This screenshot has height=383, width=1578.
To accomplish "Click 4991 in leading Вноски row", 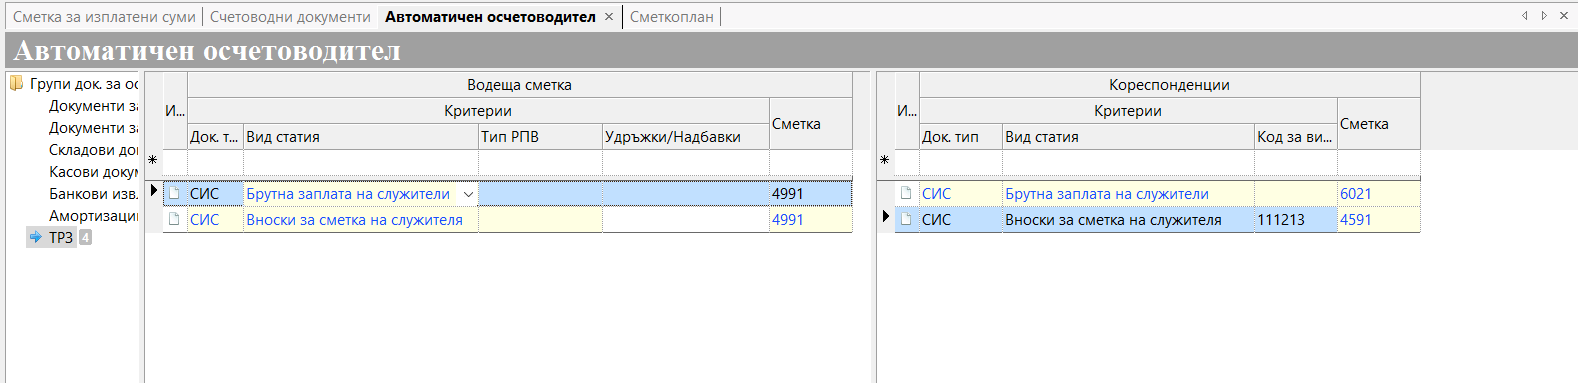I will tap(788, 220).
